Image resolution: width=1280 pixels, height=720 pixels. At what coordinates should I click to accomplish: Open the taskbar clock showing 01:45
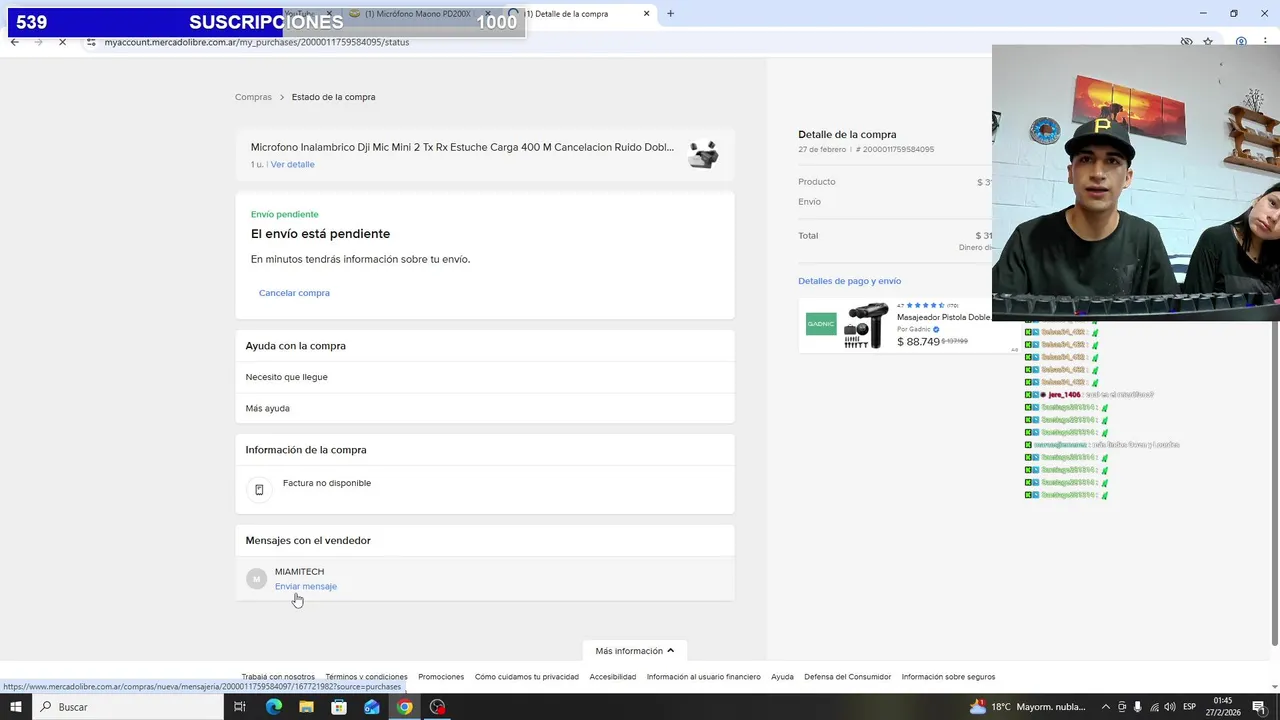point(1222,707)
